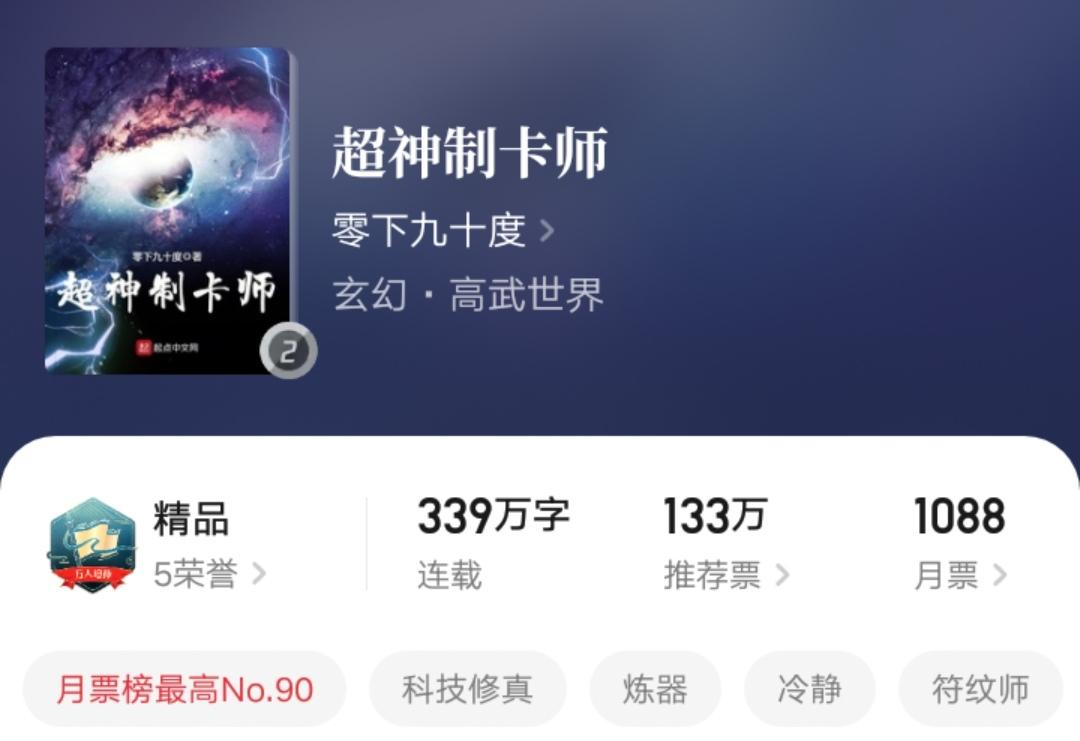Open the 月票 monthly tickets page

[946, 575]
